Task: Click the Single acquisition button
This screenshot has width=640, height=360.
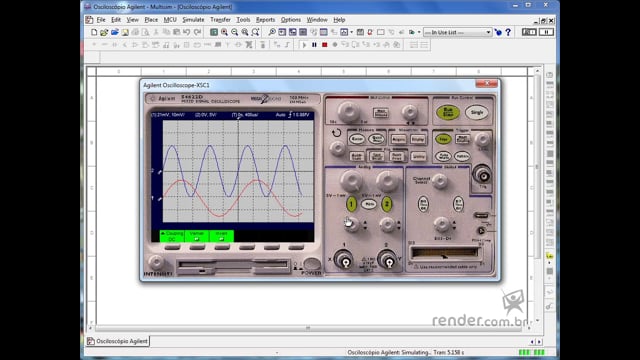Action: [x=477, y=112]
